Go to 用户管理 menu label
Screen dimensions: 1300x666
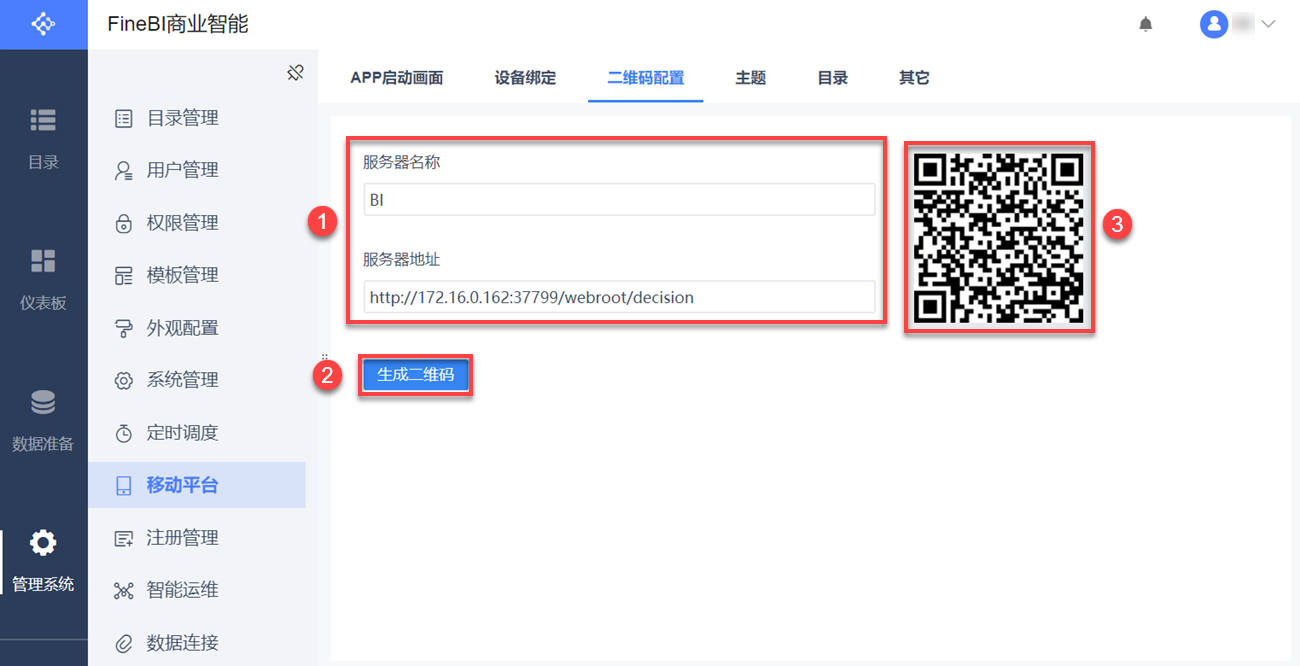coord(183,170)
